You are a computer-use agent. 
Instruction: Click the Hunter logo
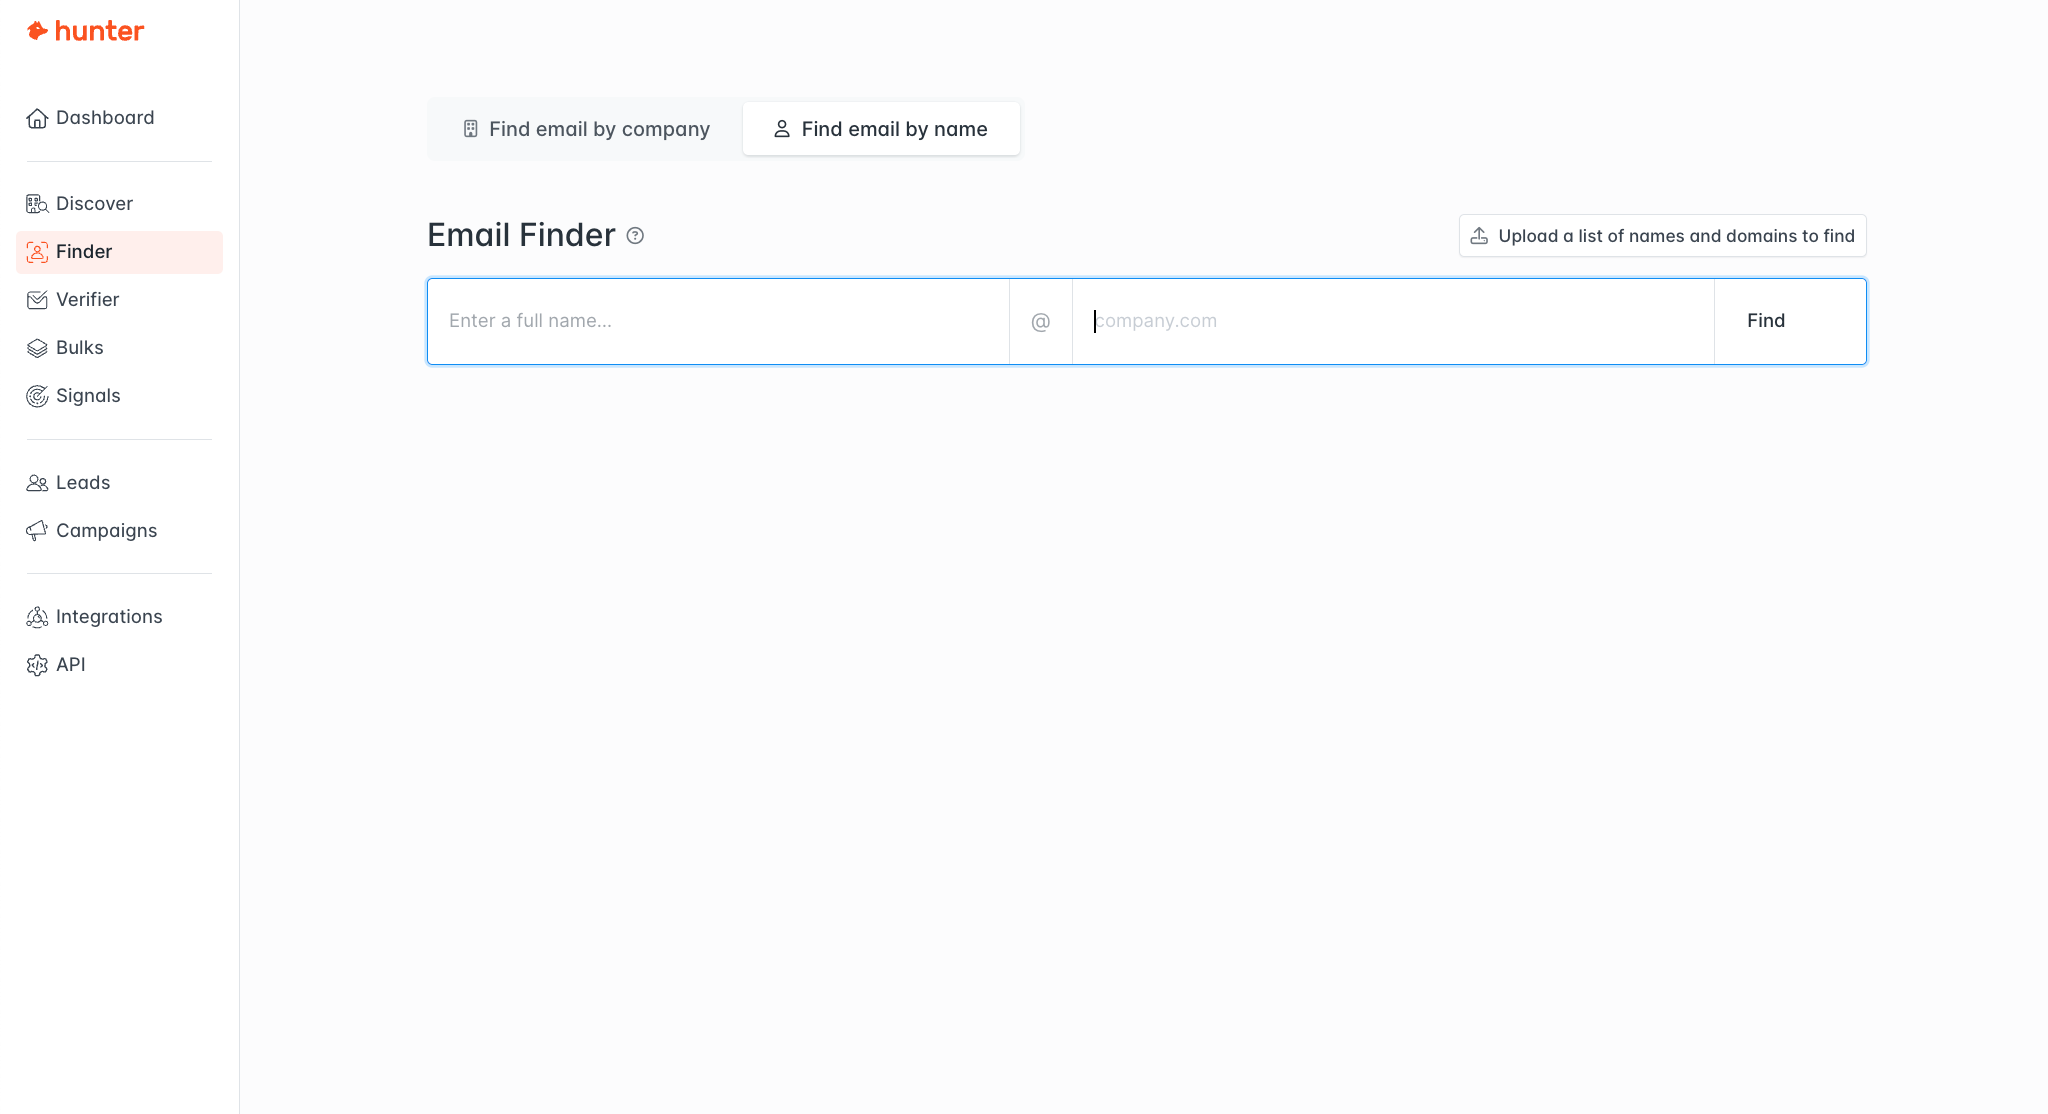tap(85, 31)
